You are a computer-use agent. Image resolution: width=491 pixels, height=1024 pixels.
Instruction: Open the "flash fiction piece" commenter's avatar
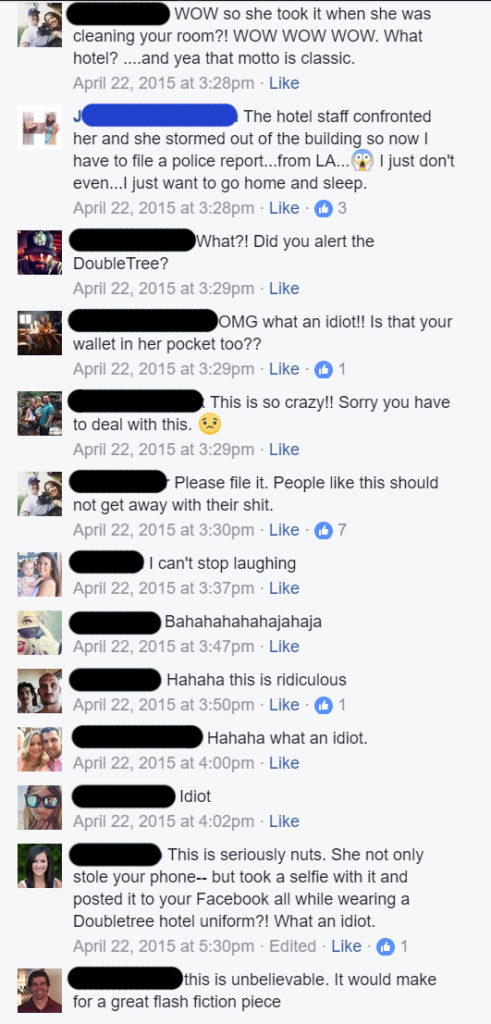click(40, 991)
